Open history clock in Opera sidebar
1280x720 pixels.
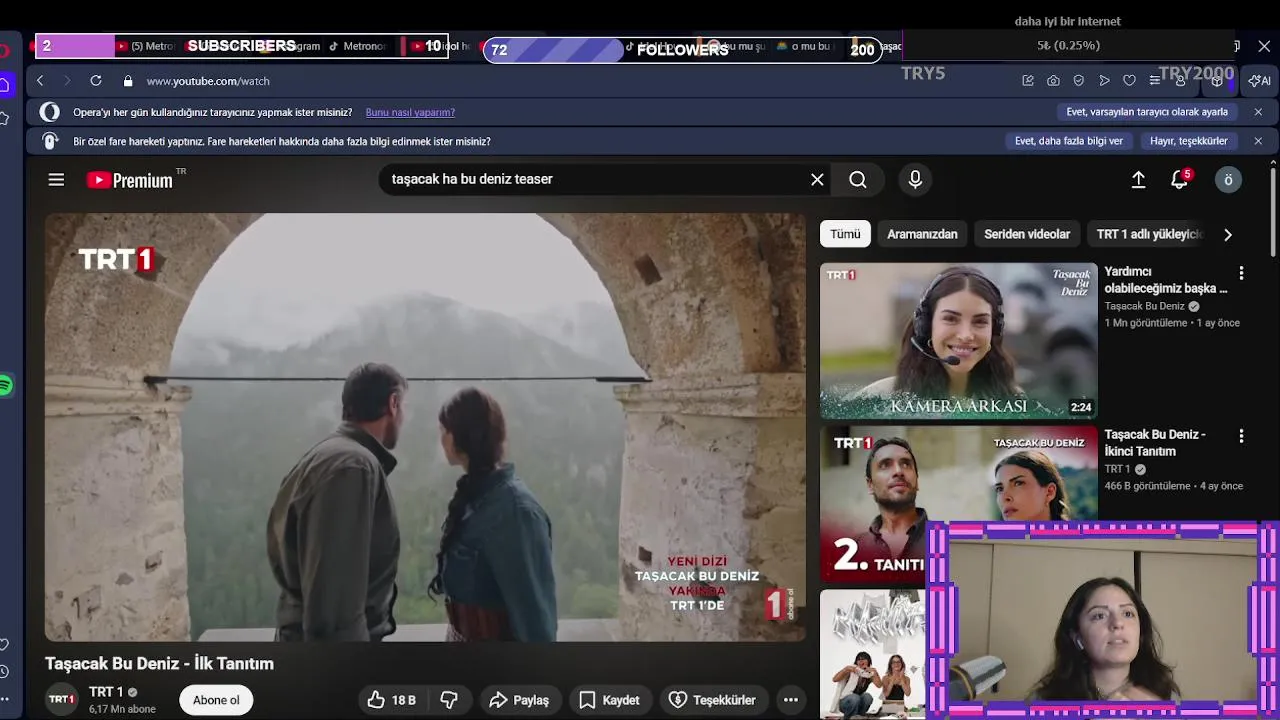(5, 671)
